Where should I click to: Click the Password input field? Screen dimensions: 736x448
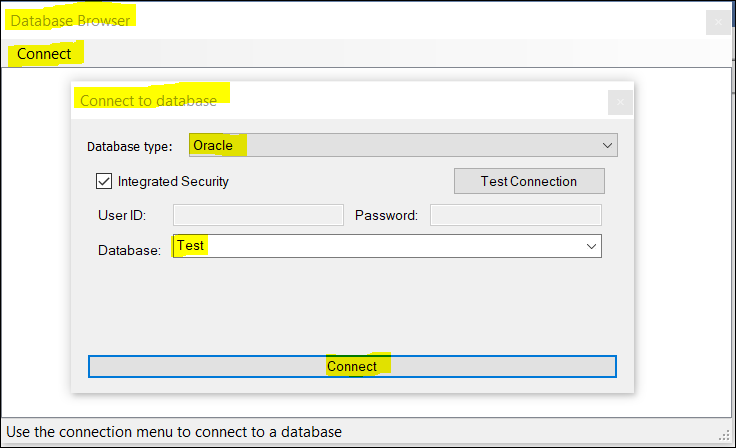(x=515, y=215)
